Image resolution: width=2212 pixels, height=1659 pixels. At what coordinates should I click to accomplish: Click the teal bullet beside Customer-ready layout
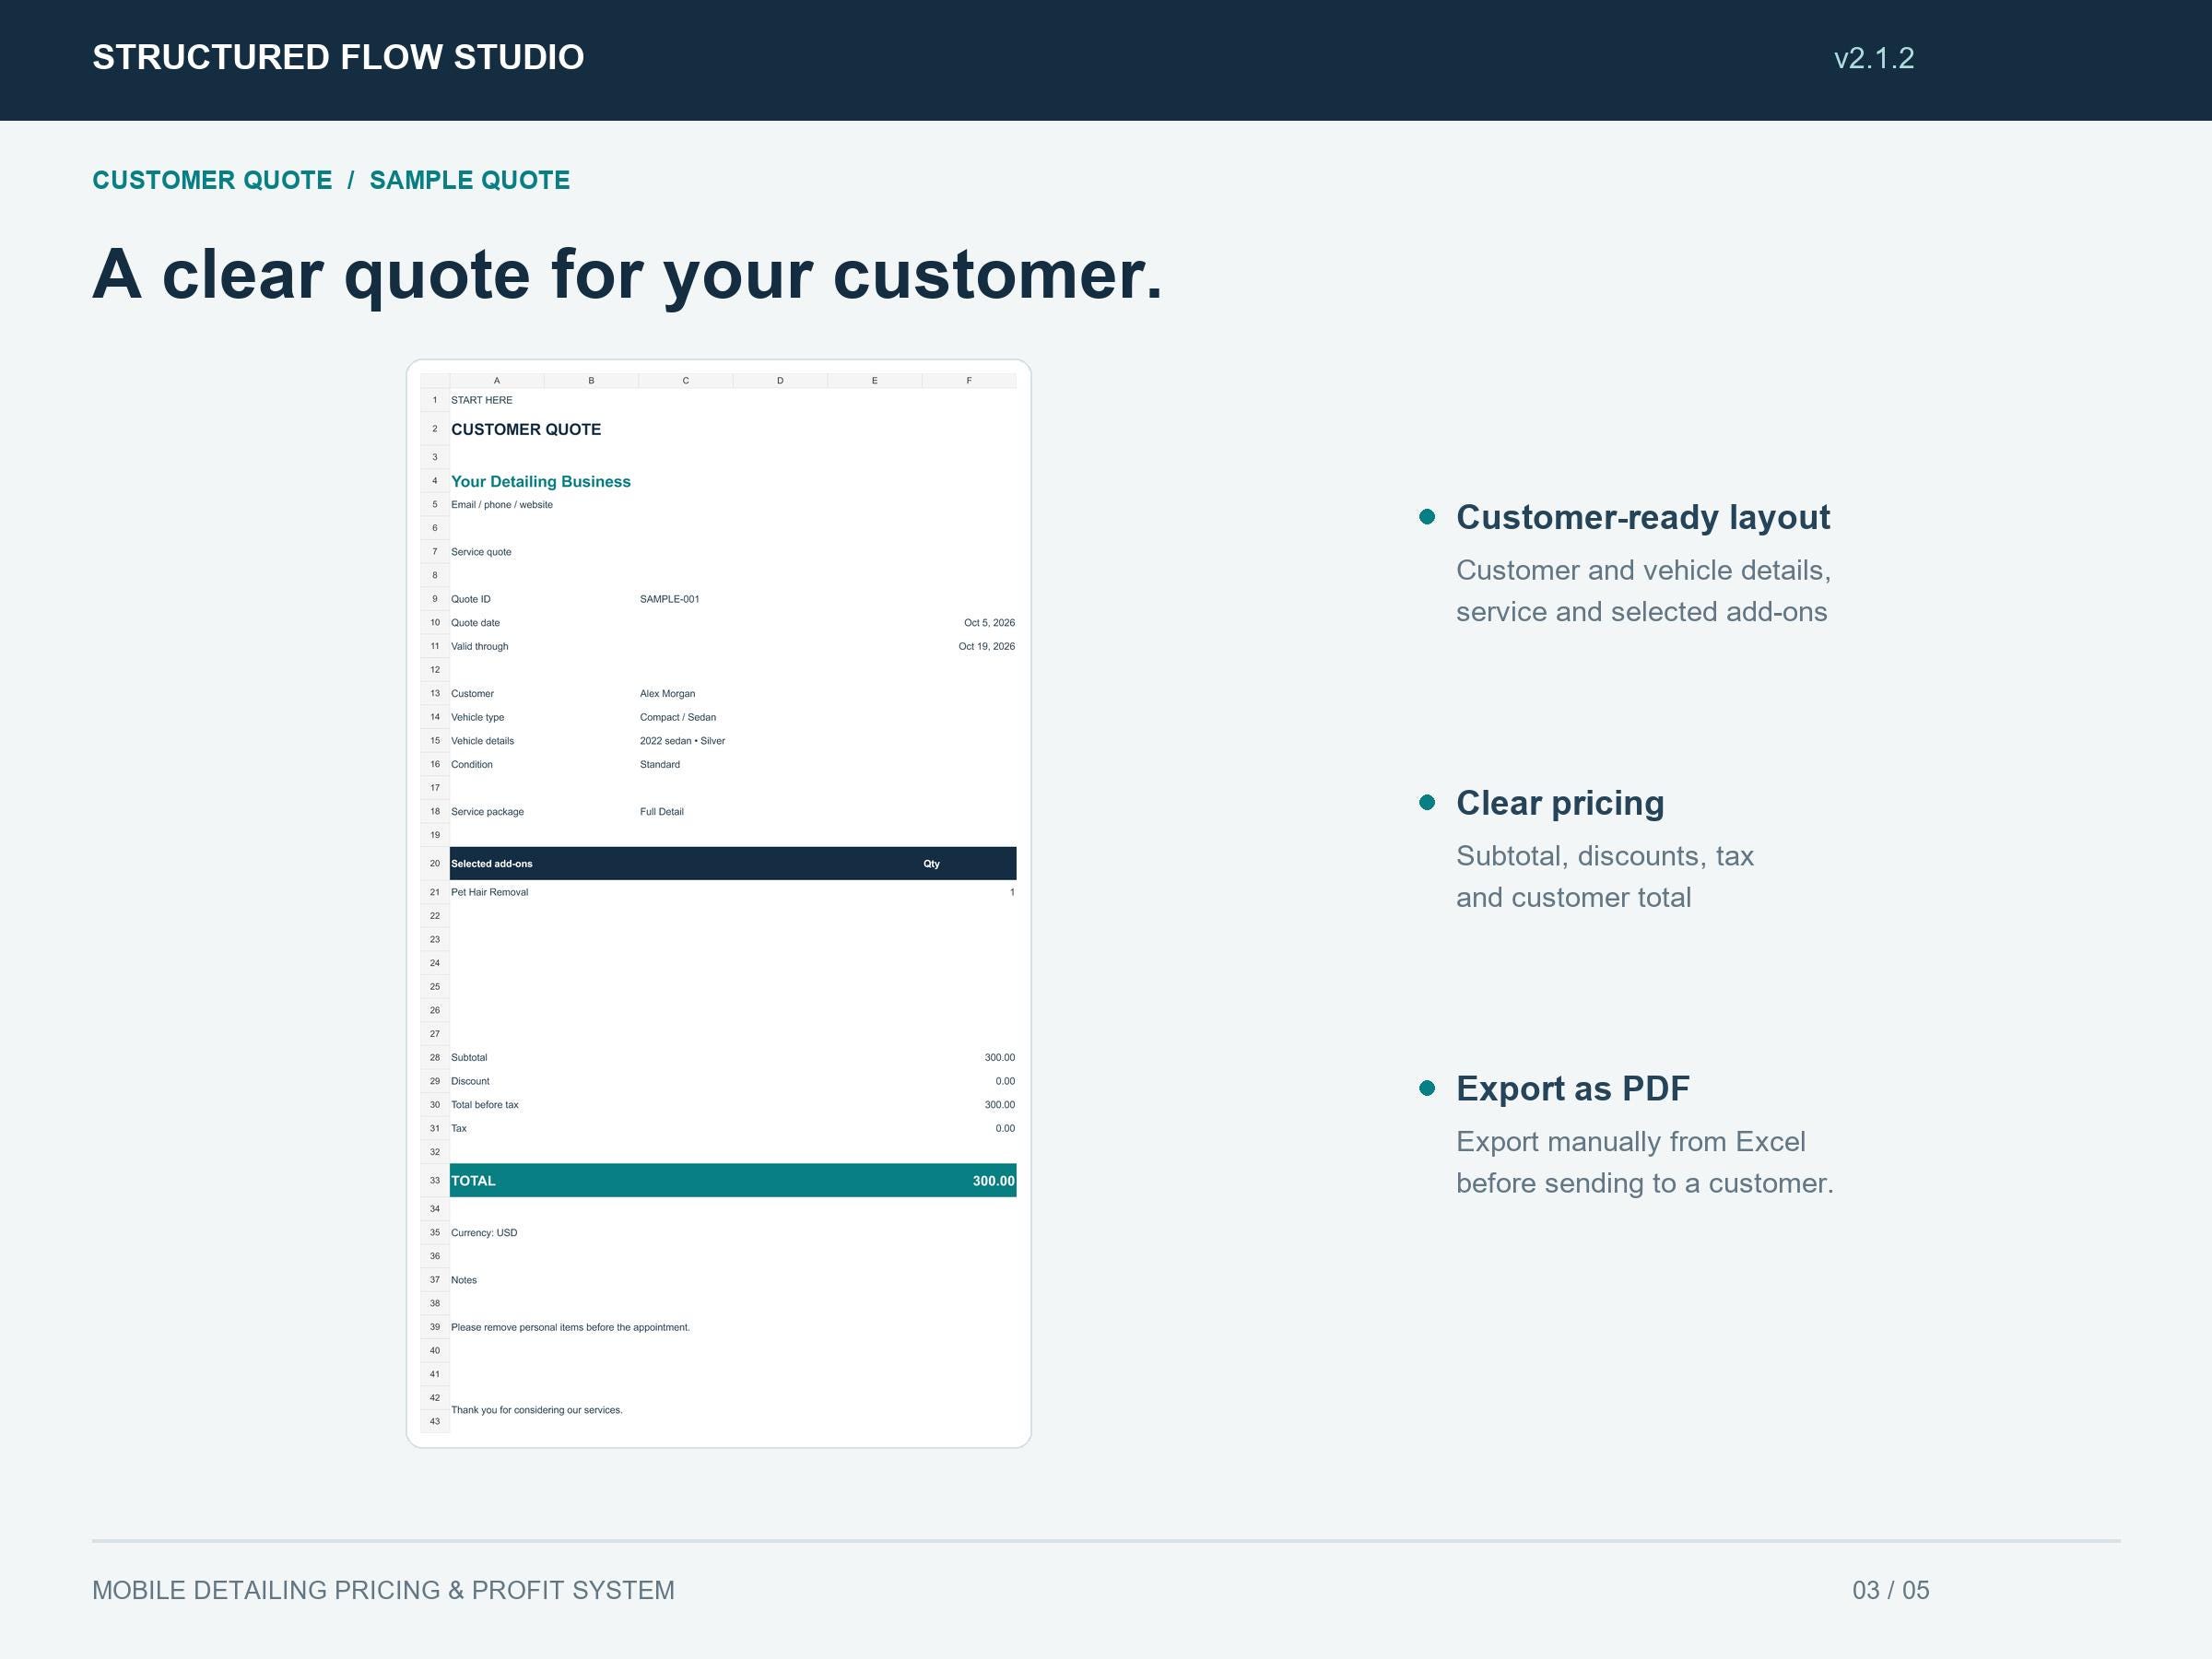click(1427, 517)
